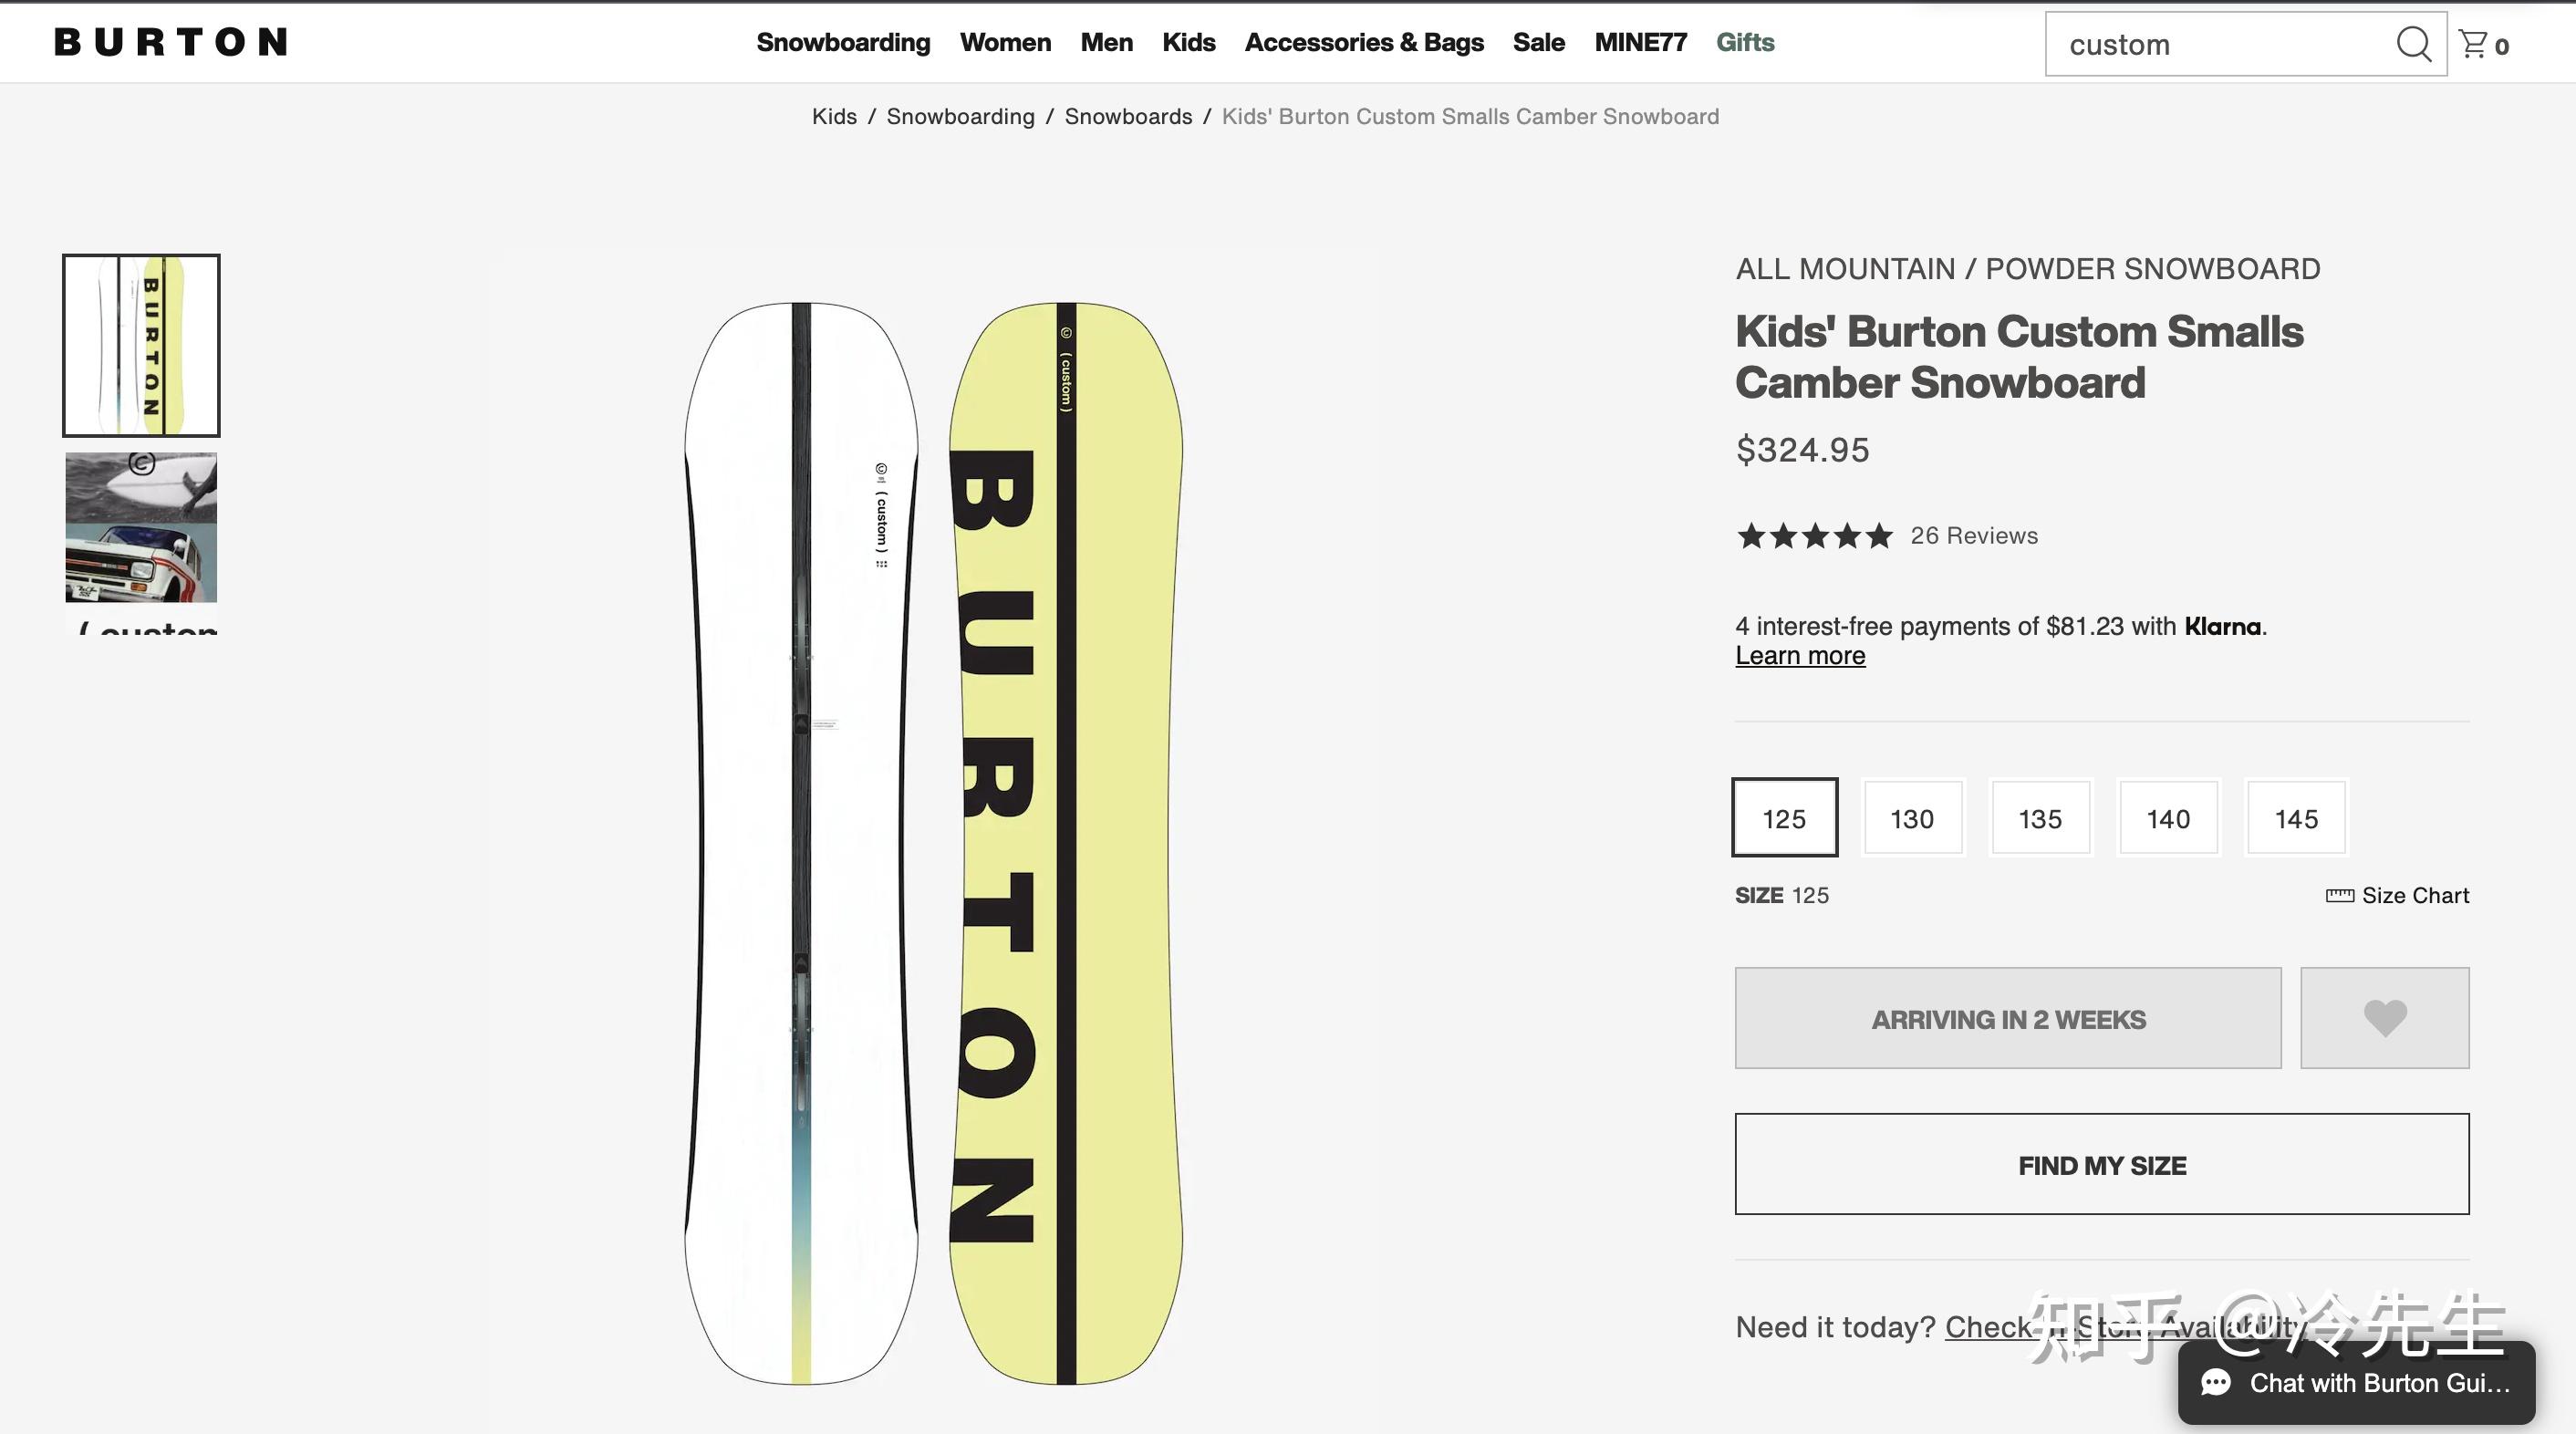This screenshot has height=1434, width=2576.
Task: Select size 130 for the snowboard
Action: tap(1911, 818)
